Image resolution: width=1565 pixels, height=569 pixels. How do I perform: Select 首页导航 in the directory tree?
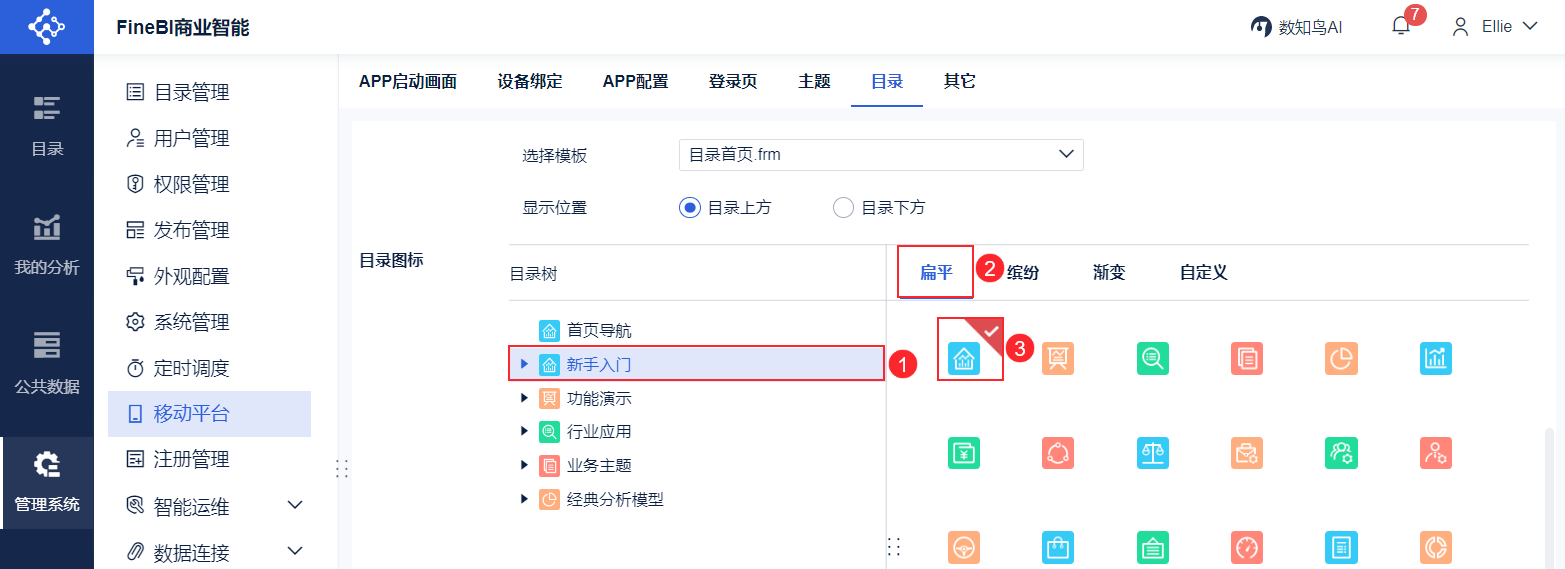[x=598, y=330]
